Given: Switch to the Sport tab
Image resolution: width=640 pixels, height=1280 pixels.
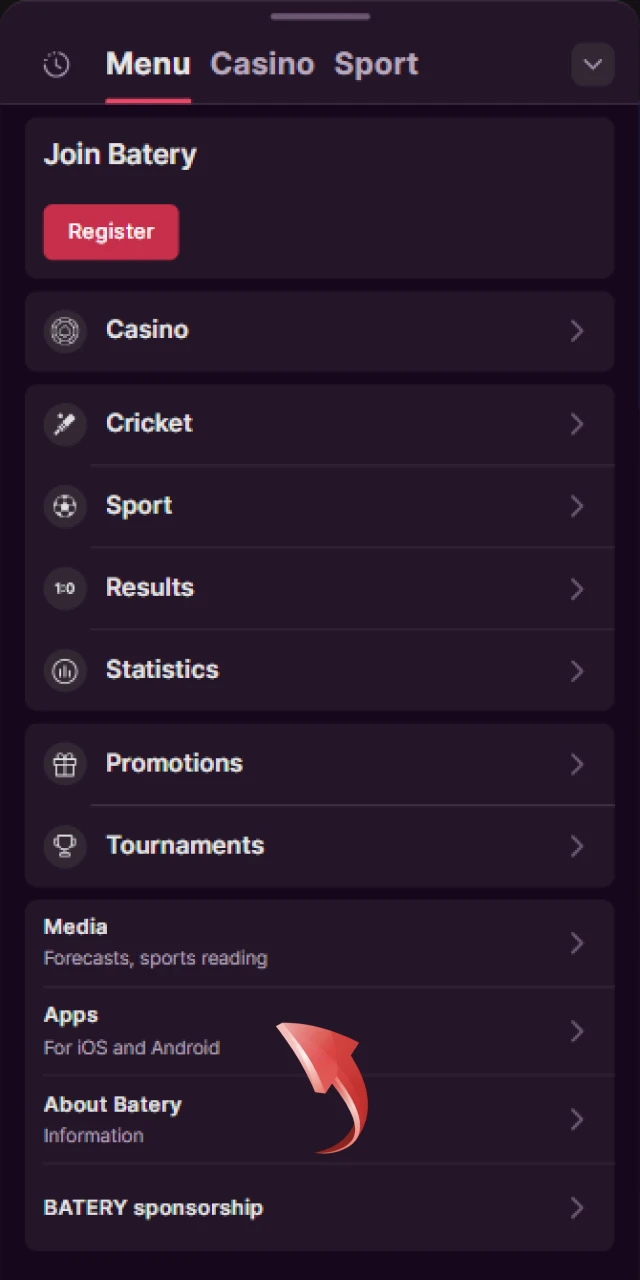Looking at the screenshot, I should click(376, 64).
